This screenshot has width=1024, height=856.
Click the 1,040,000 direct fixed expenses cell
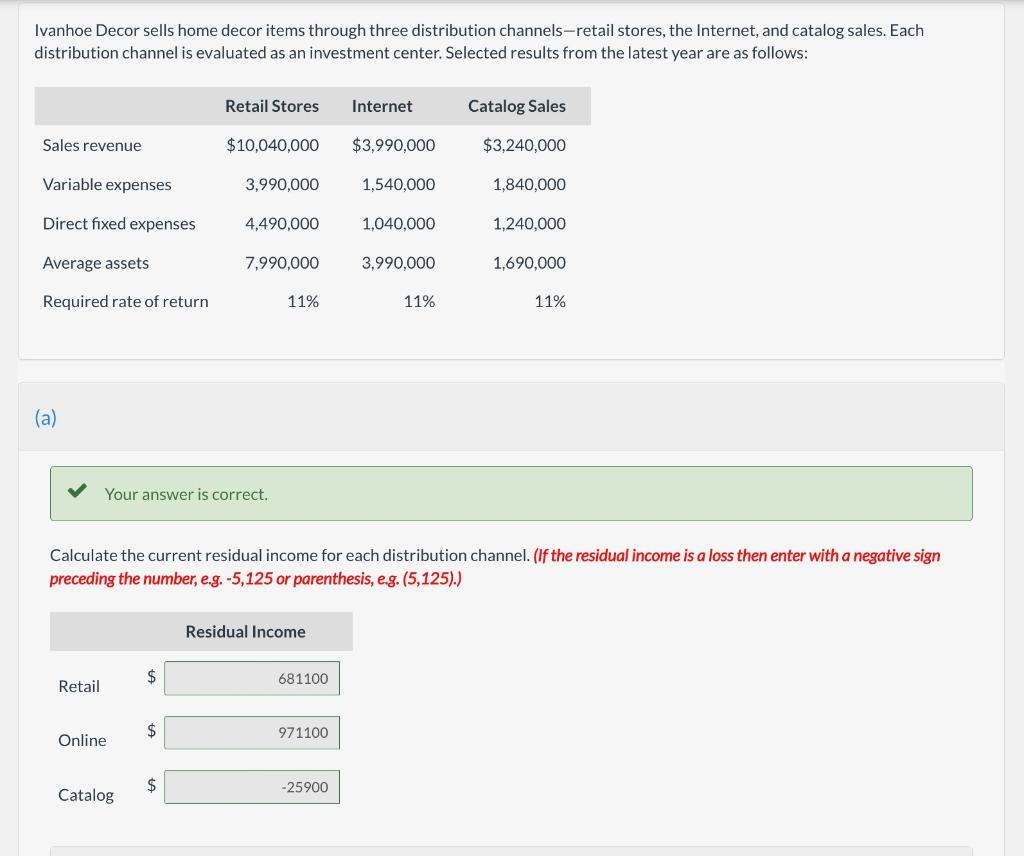[x=398, y=223]
